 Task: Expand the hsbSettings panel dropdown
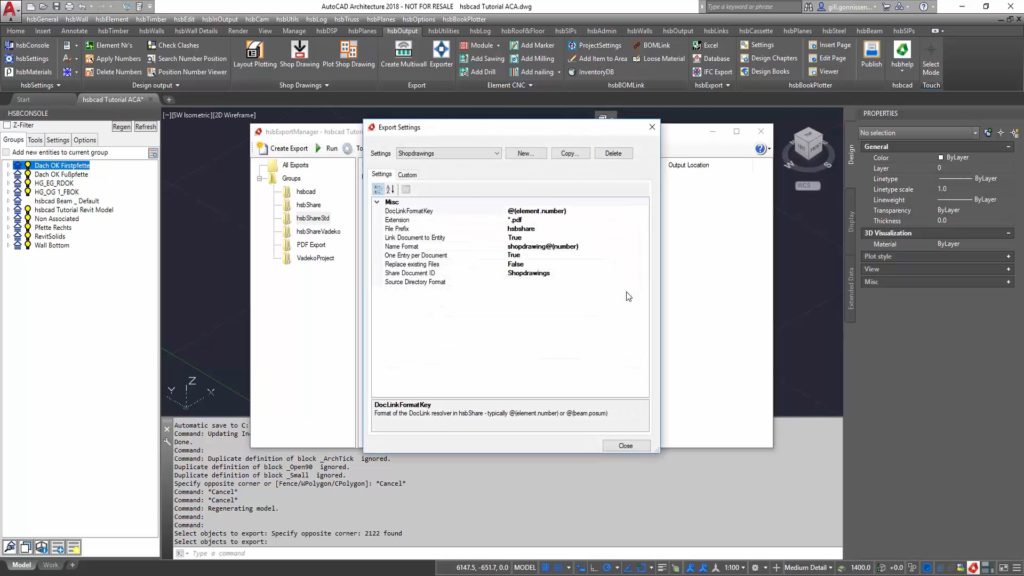(40, 85)
